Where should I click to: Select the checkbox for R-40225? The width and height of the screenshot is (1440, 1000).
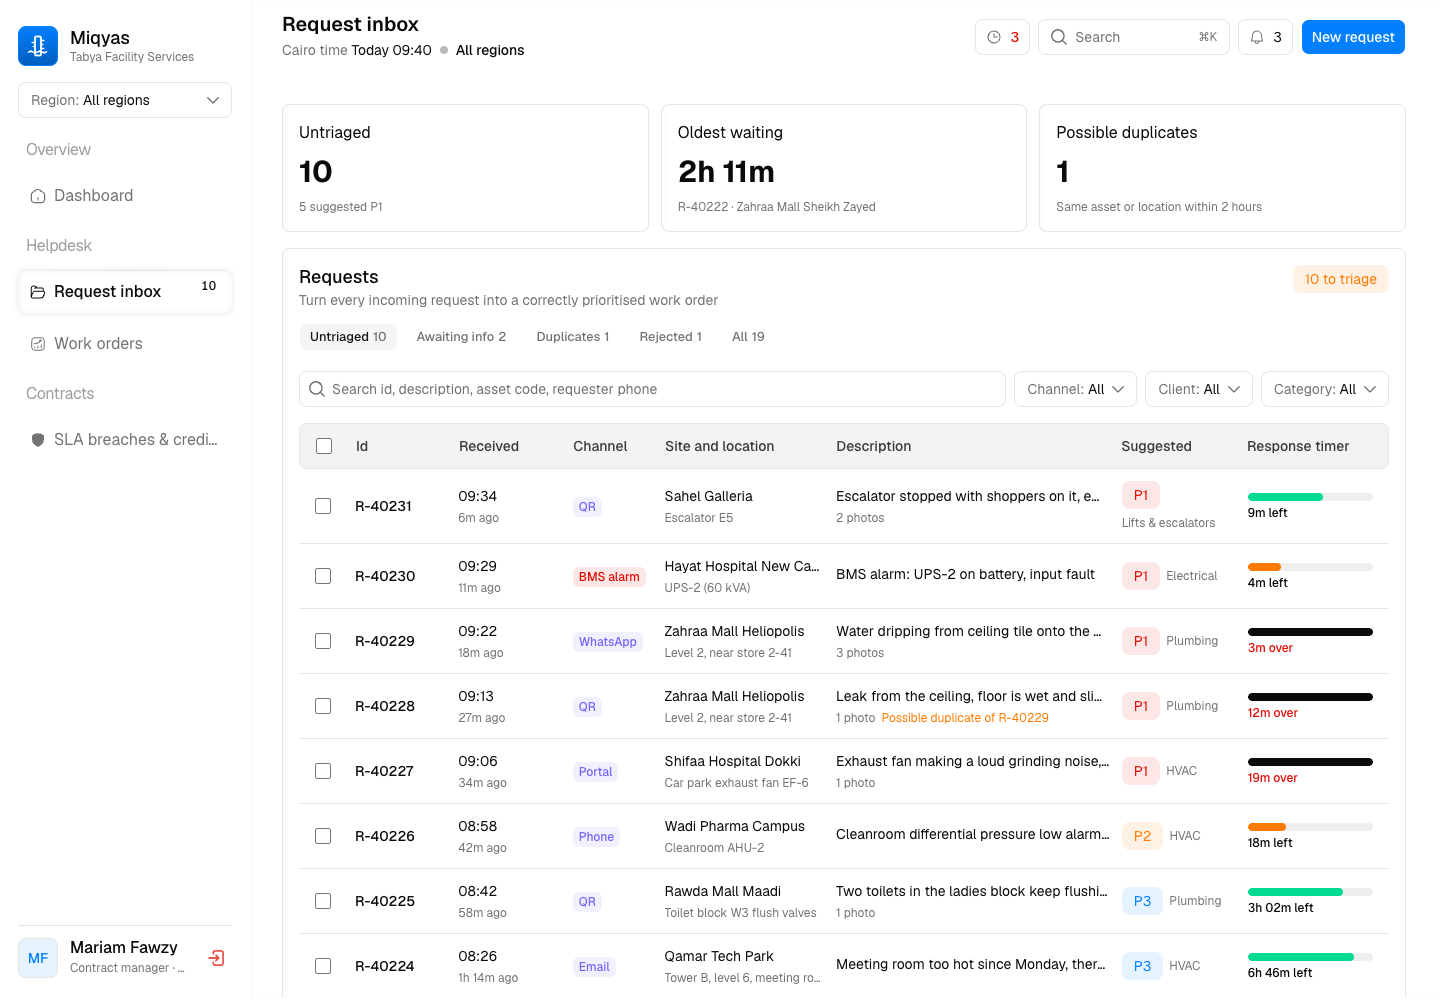coord(323,901)
